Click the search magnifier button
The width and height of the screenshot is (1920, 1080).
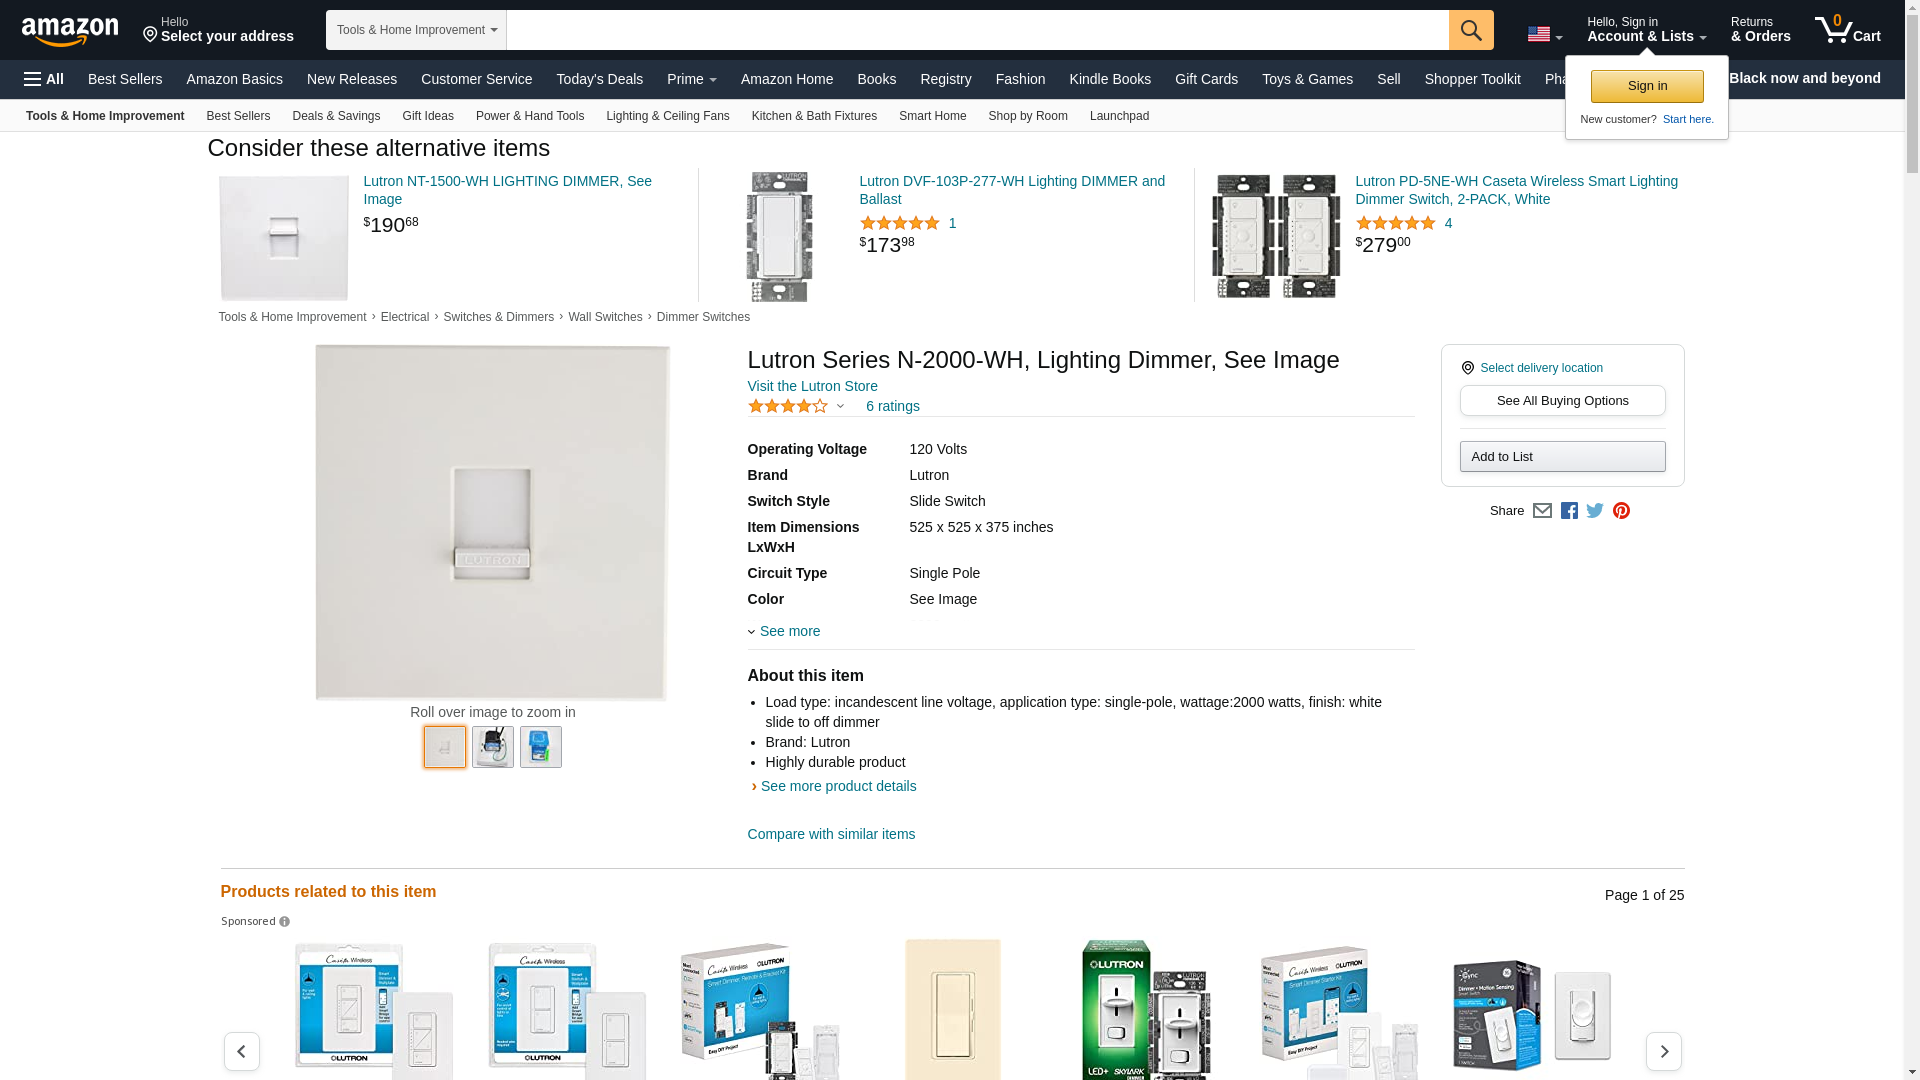(x=1470, y=30)
